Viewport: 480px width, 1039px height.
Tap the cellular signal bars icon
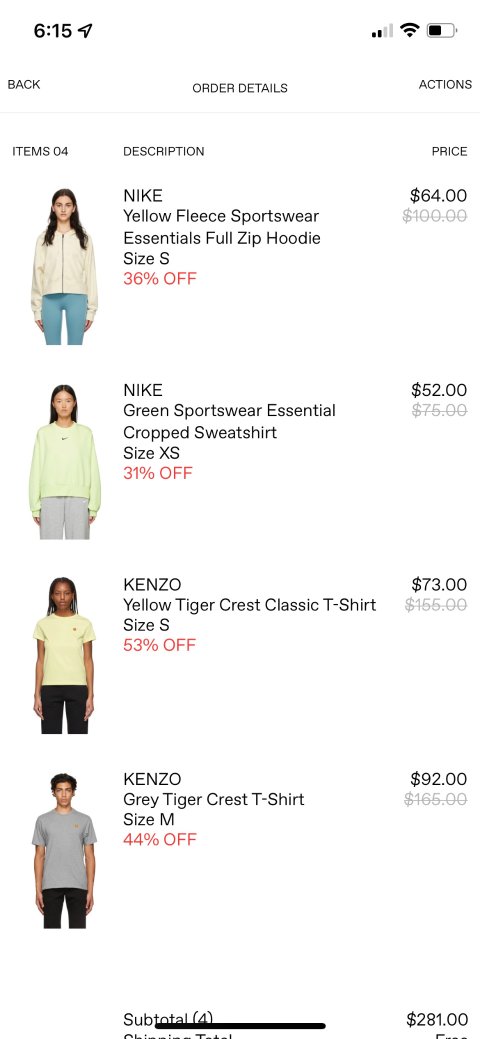click(x=382, y=31)
